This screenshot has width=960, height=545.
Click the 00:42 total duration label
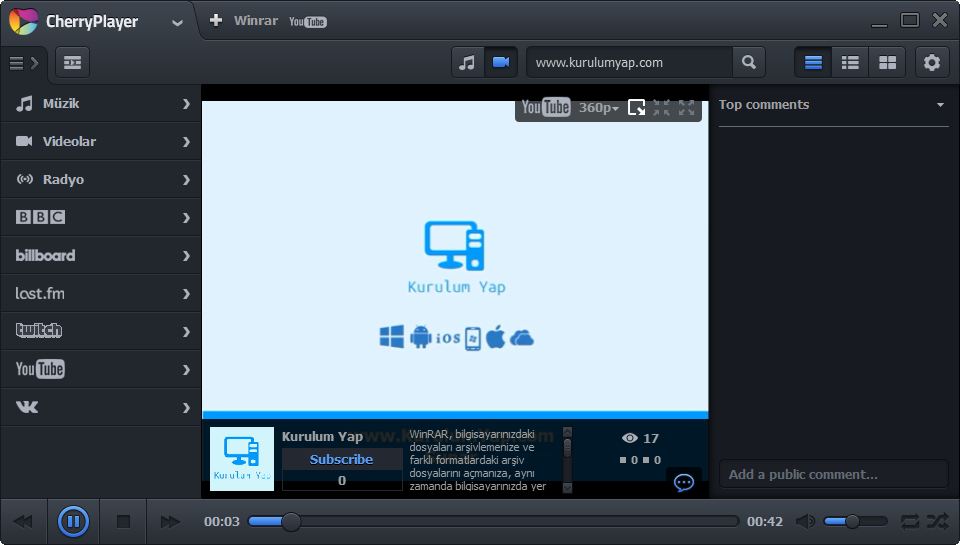pos(765,522)
